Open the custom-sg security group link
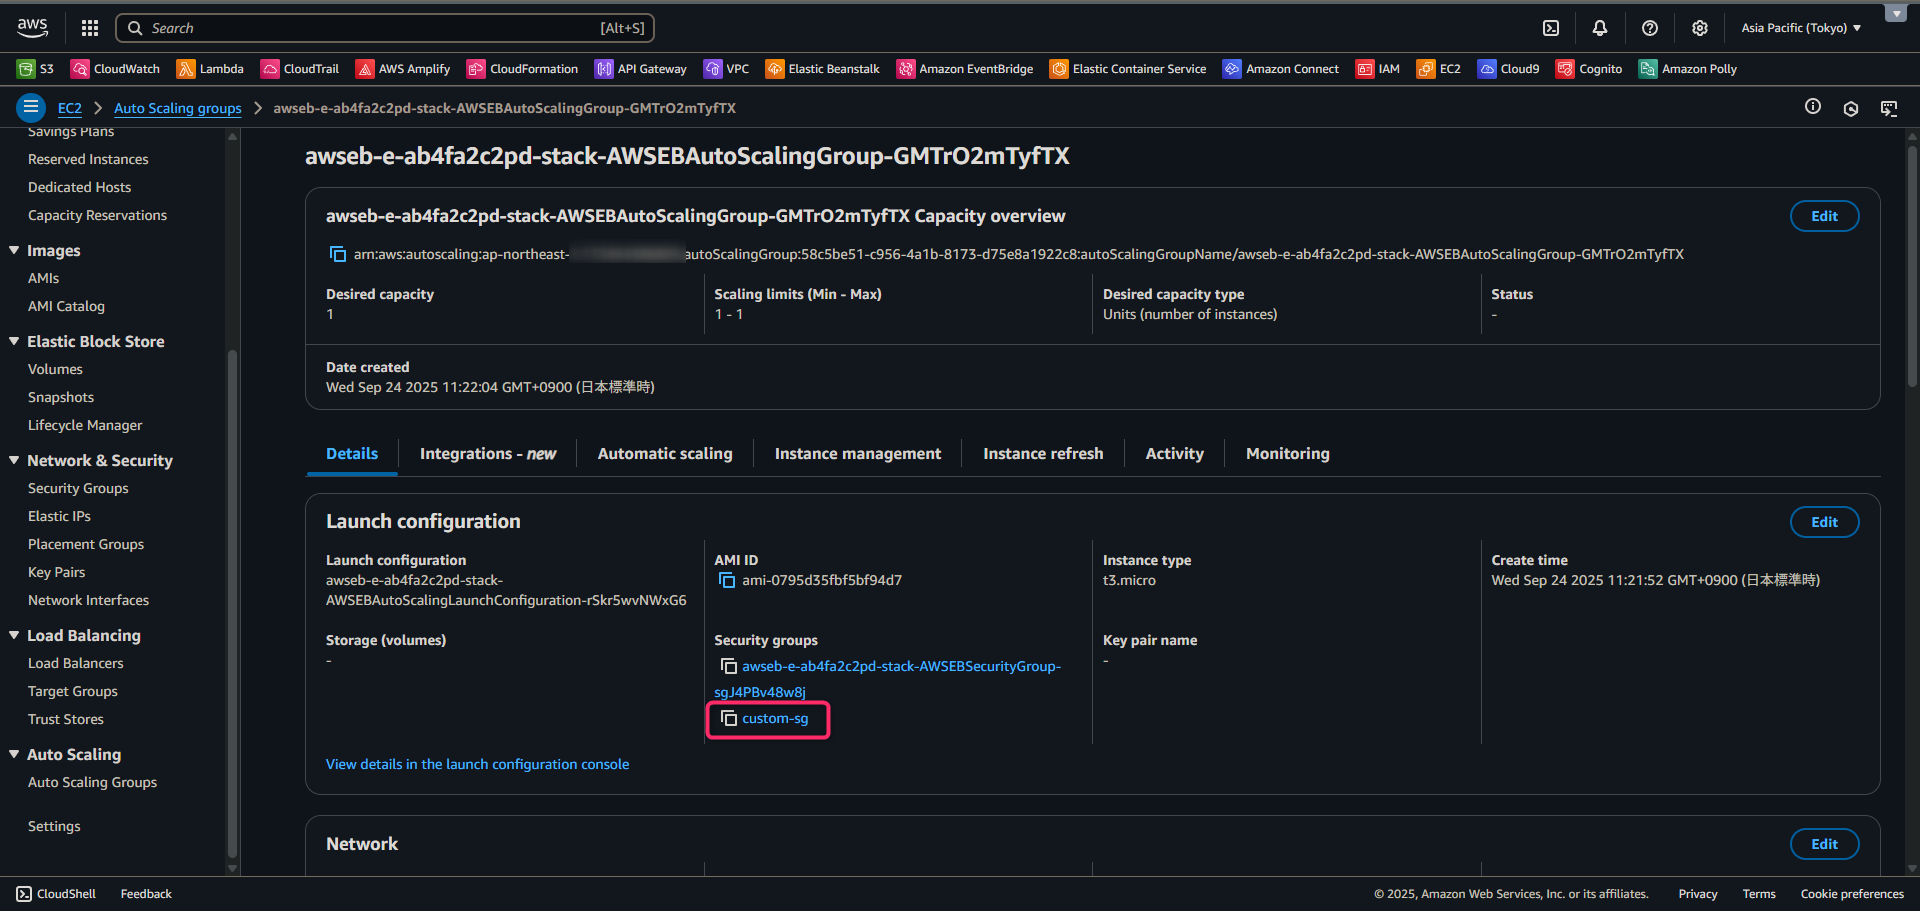The height and width of the screenshot is (911, 1920). [x=775, y=718]
